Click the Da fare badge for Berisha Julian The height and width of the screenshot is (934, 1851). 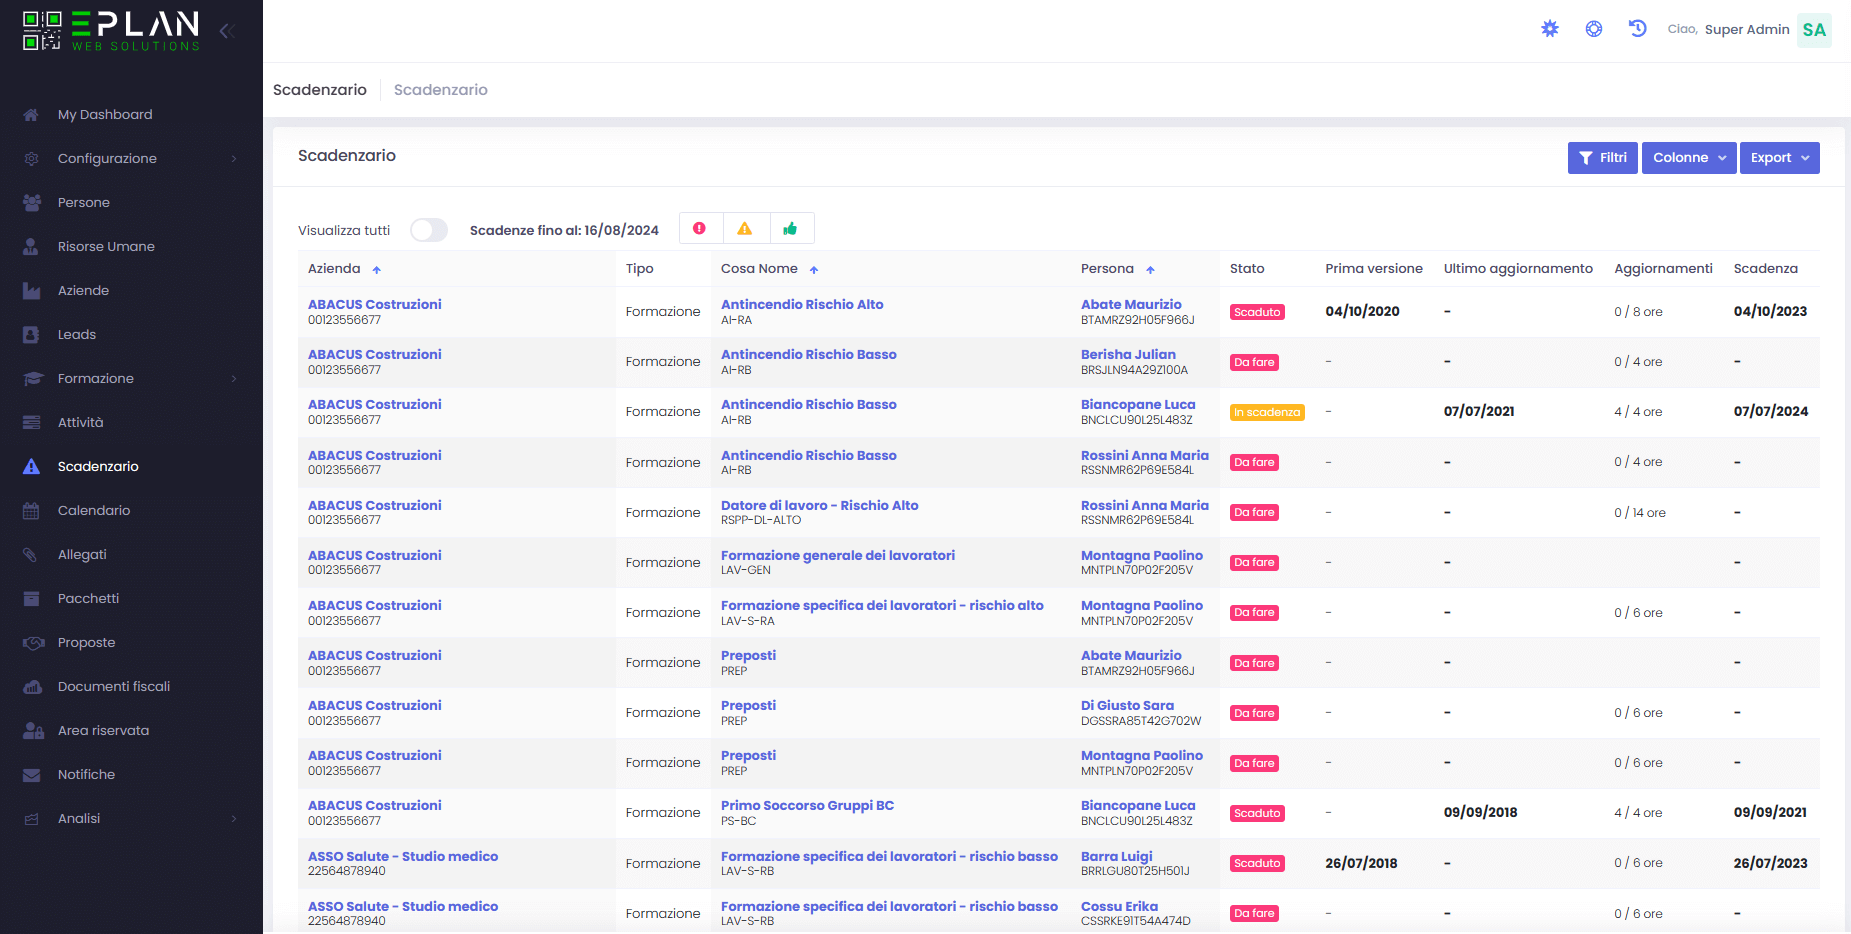click(1254, 363)
